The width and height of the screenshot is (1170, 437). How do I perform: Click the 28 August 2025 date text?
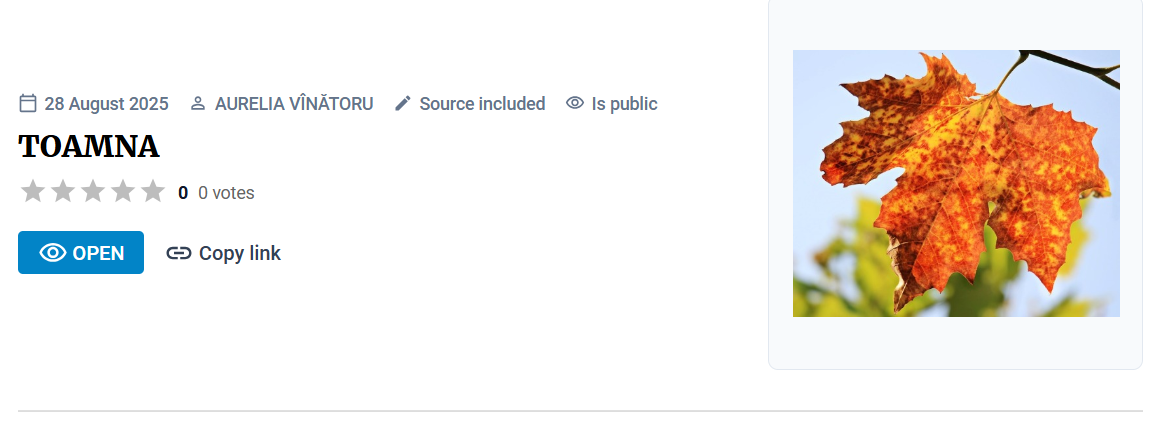point(107,103)
